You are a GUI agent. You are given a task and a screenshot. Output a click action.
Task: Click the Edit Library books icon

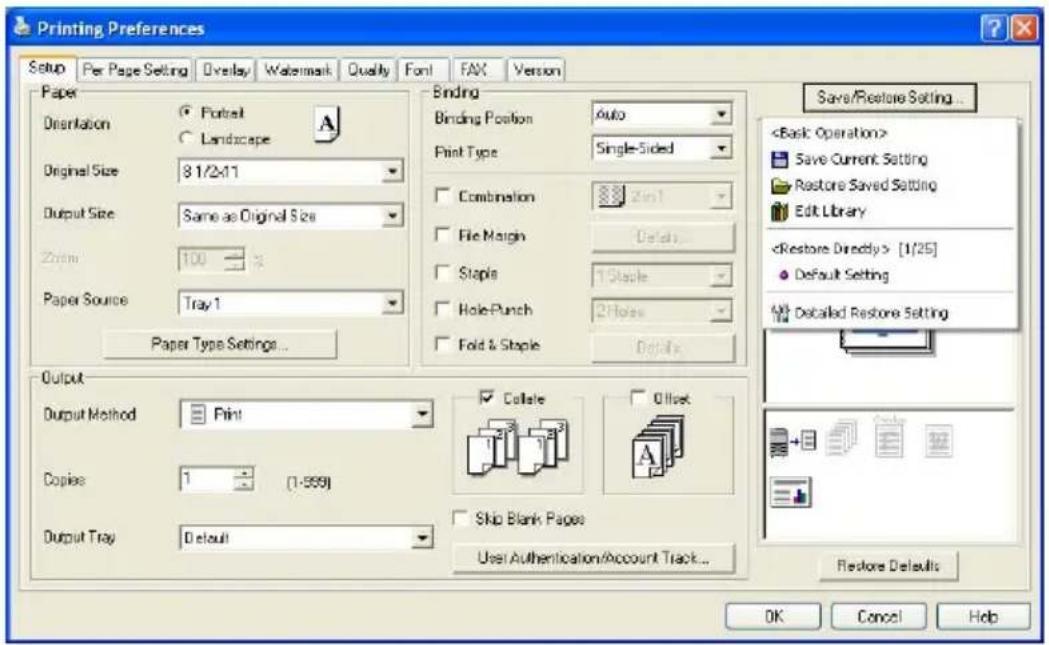point(779,211)
